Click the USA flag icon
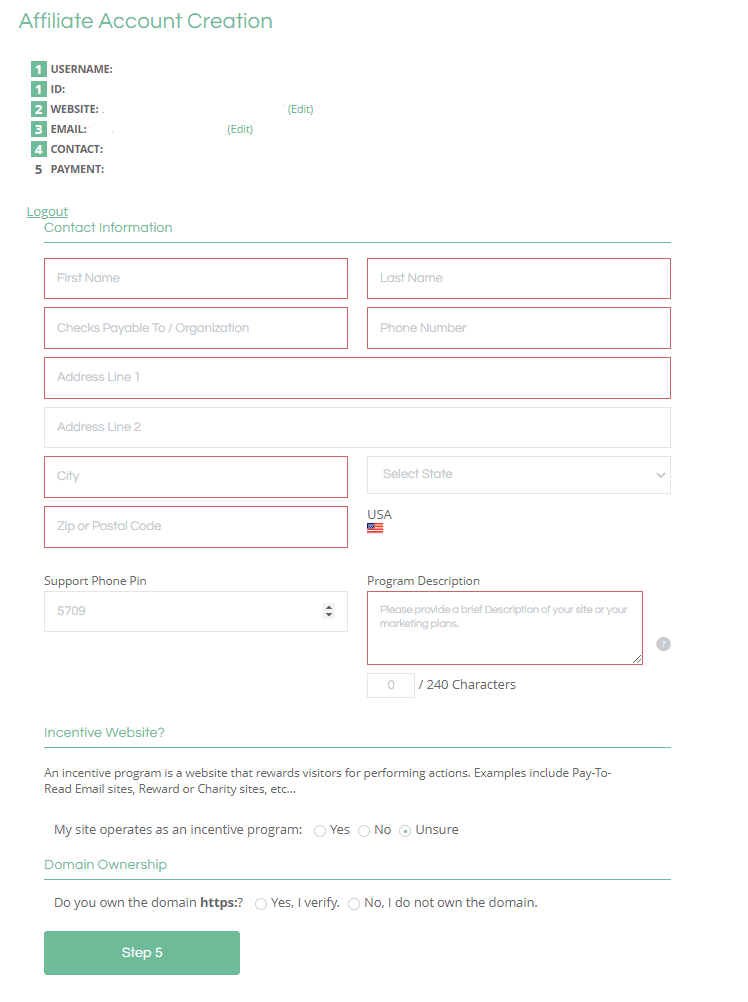Viewport: 748px width, 1002px height. coord(375,528)
